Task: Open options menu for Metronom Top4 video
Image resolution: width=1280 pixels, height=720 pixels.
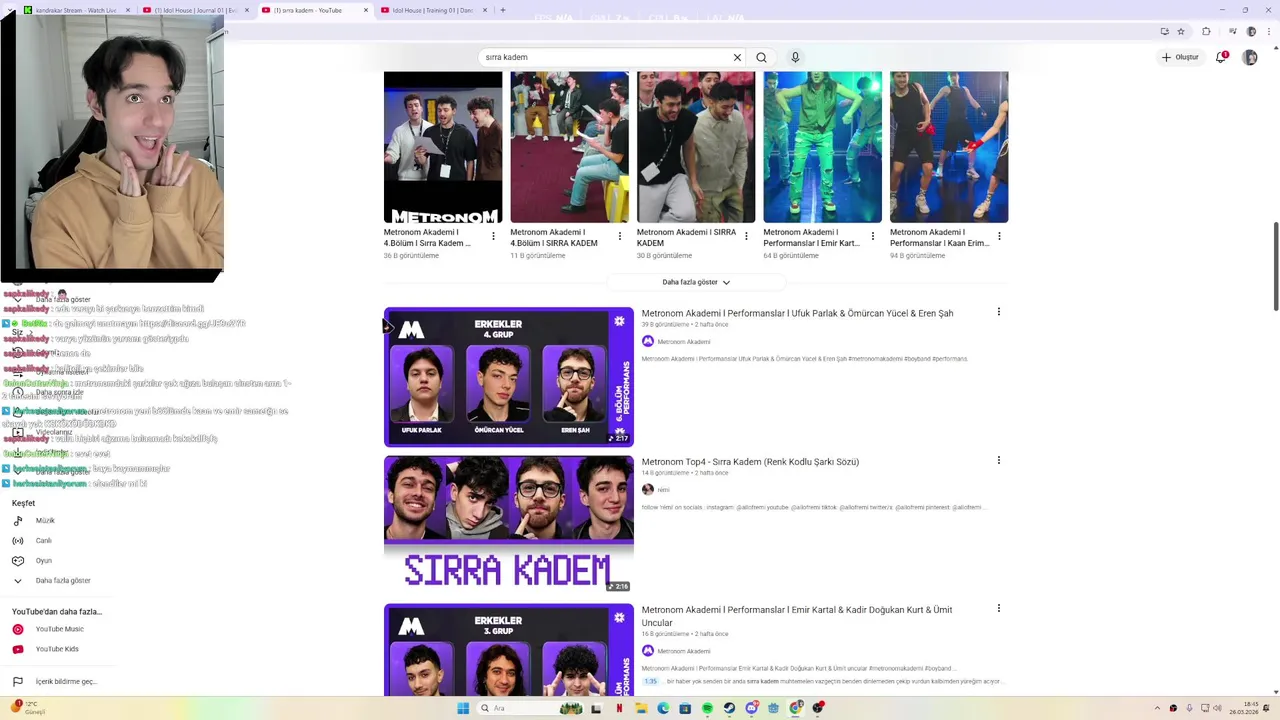Action: click(x=998, y=460)
